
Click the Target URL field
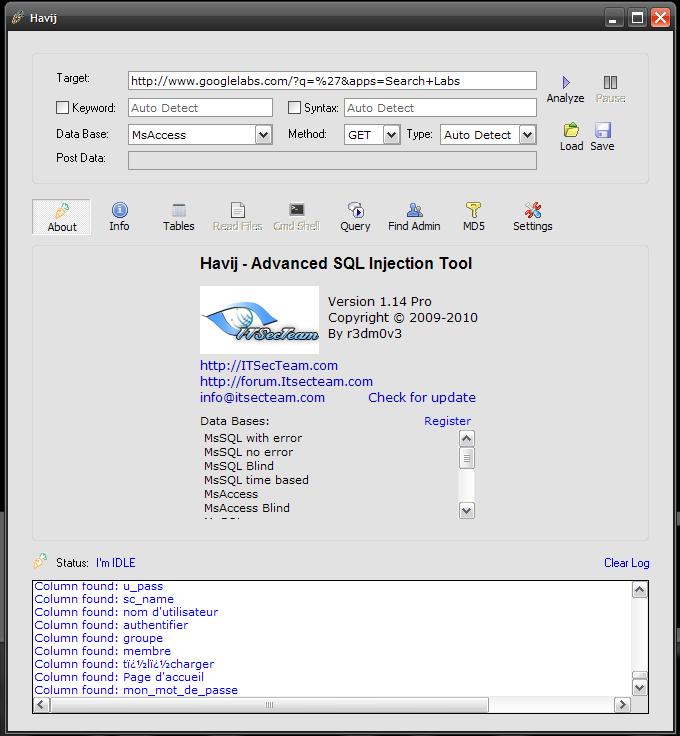click(x=332, y=81)
